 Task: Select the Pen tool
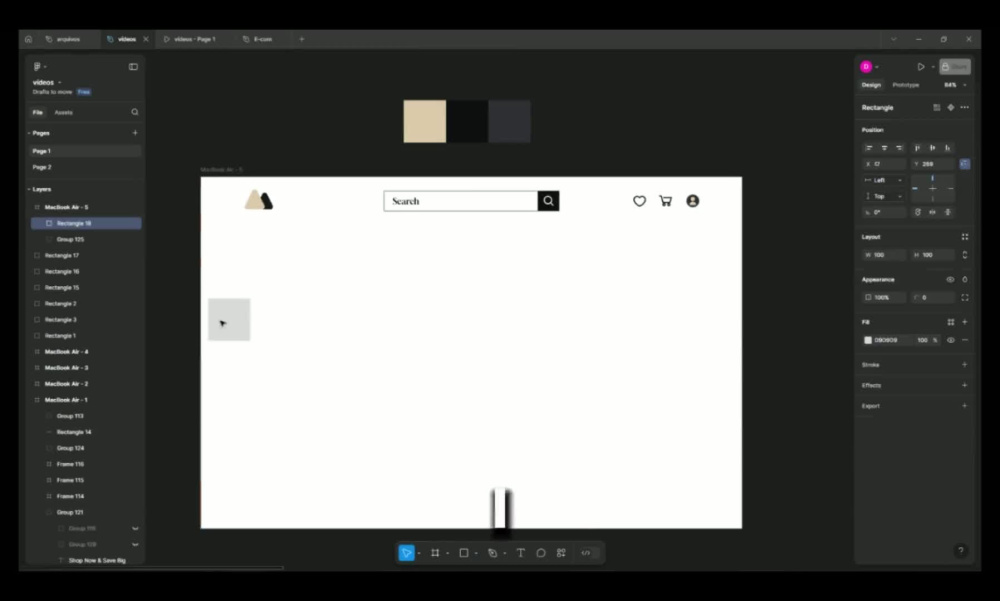[x=492, y=553]
